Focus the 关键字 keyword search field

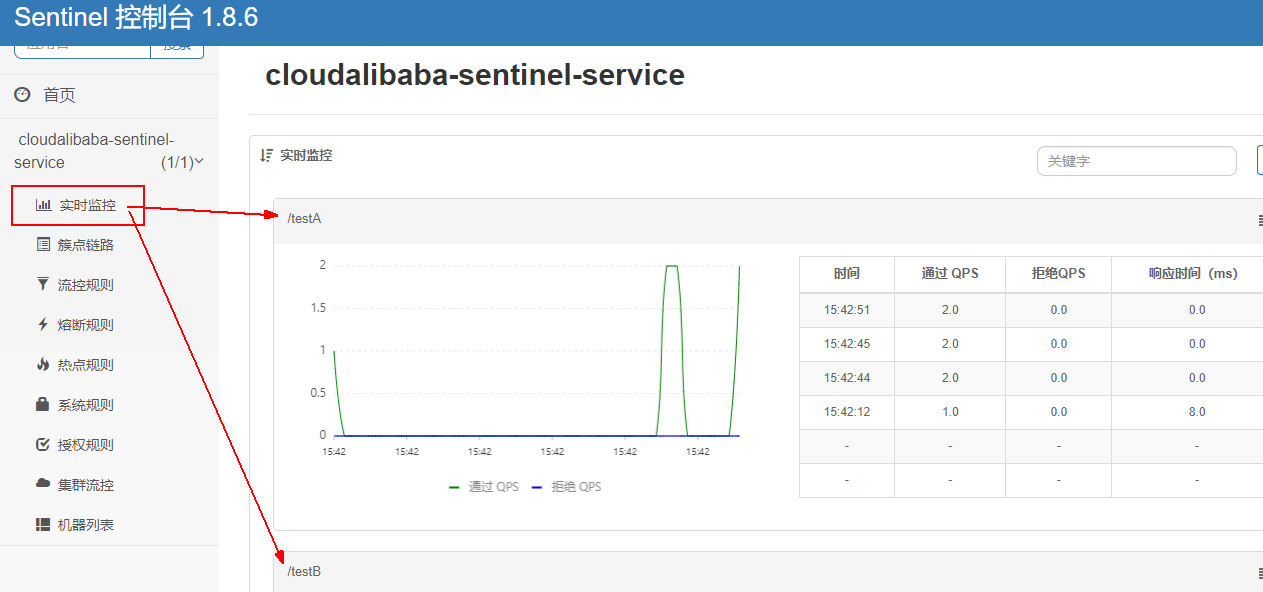coord(1137,161)
